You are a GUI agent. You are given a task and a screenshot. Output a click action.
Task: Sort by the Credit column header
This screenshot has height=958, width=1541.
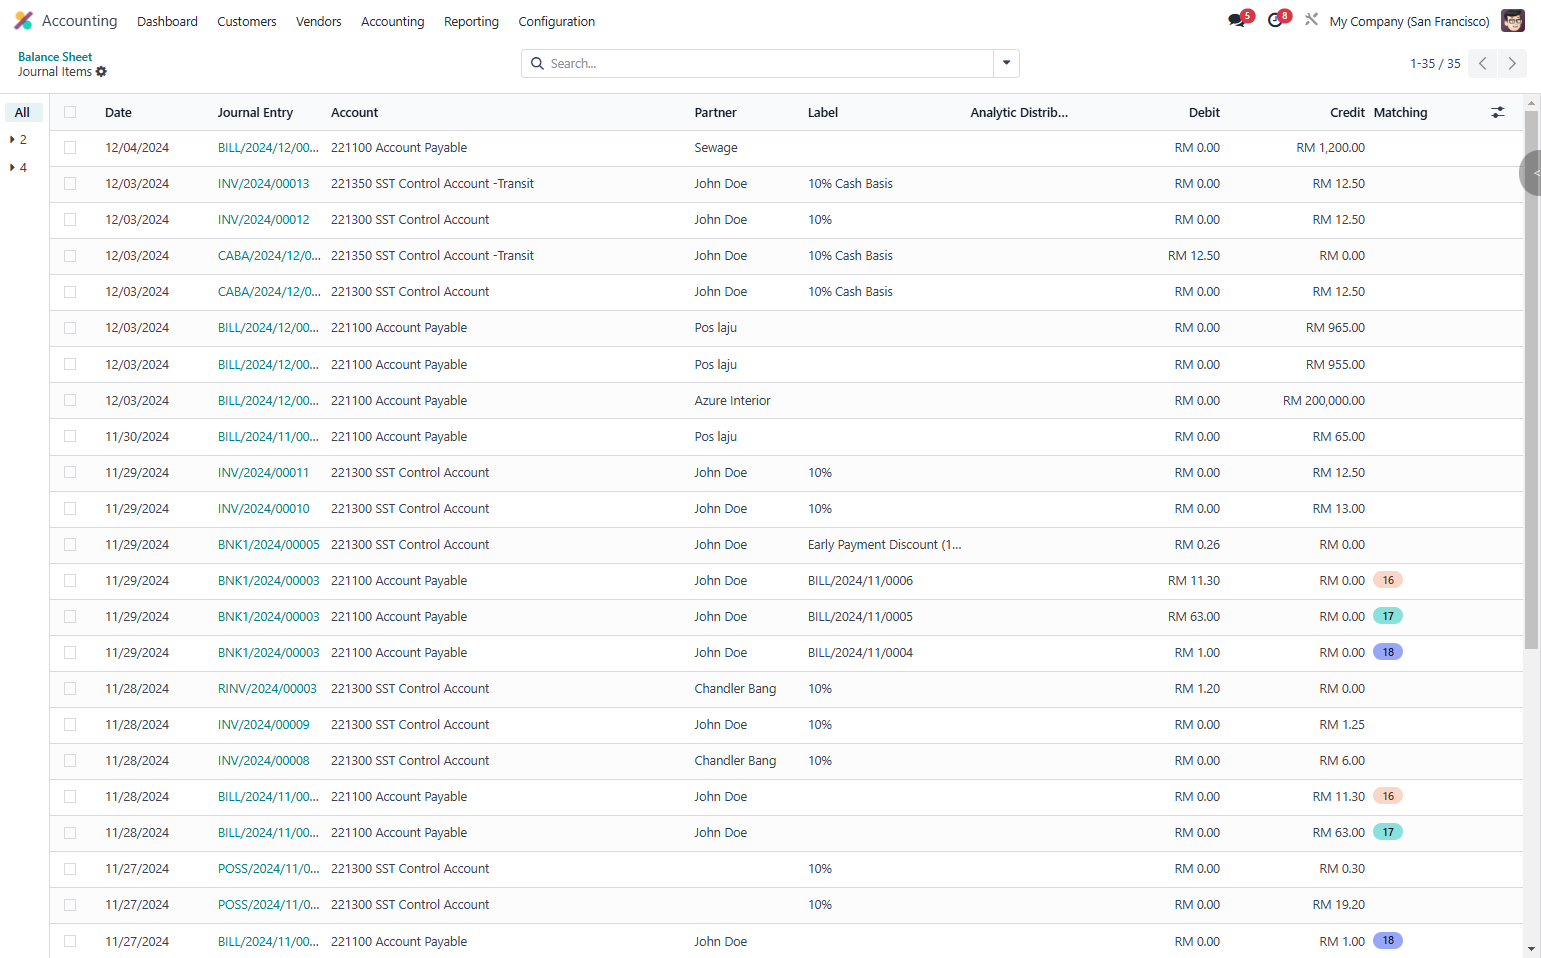pos(1347,112)
